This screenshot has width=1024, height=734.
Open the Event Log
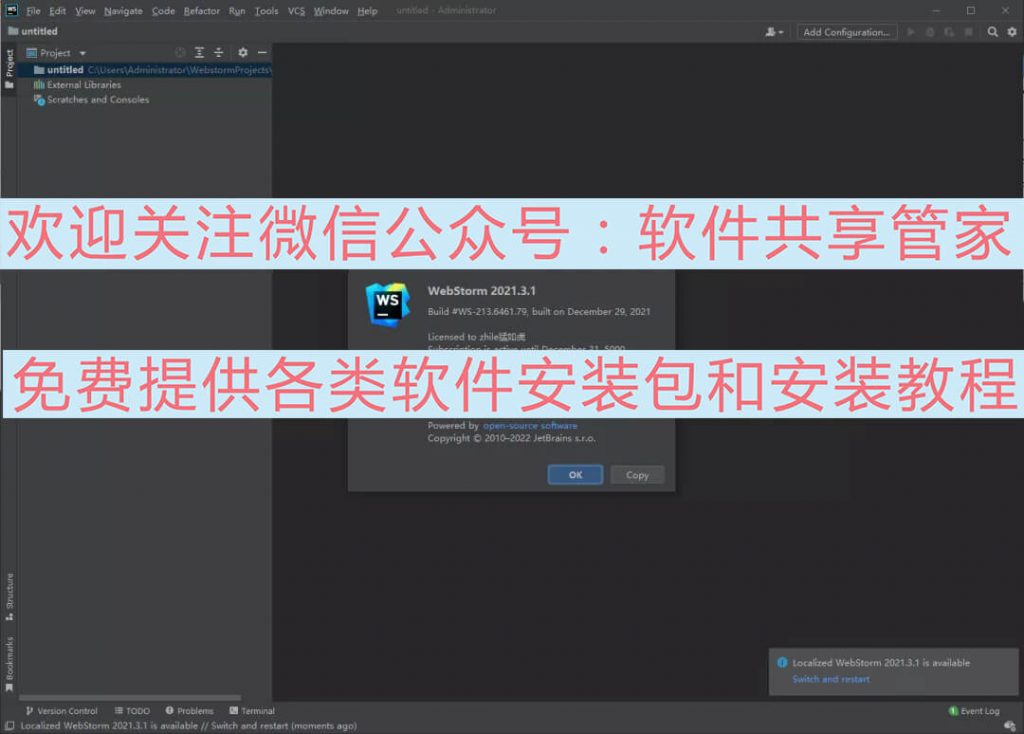(x=974, y=710)
